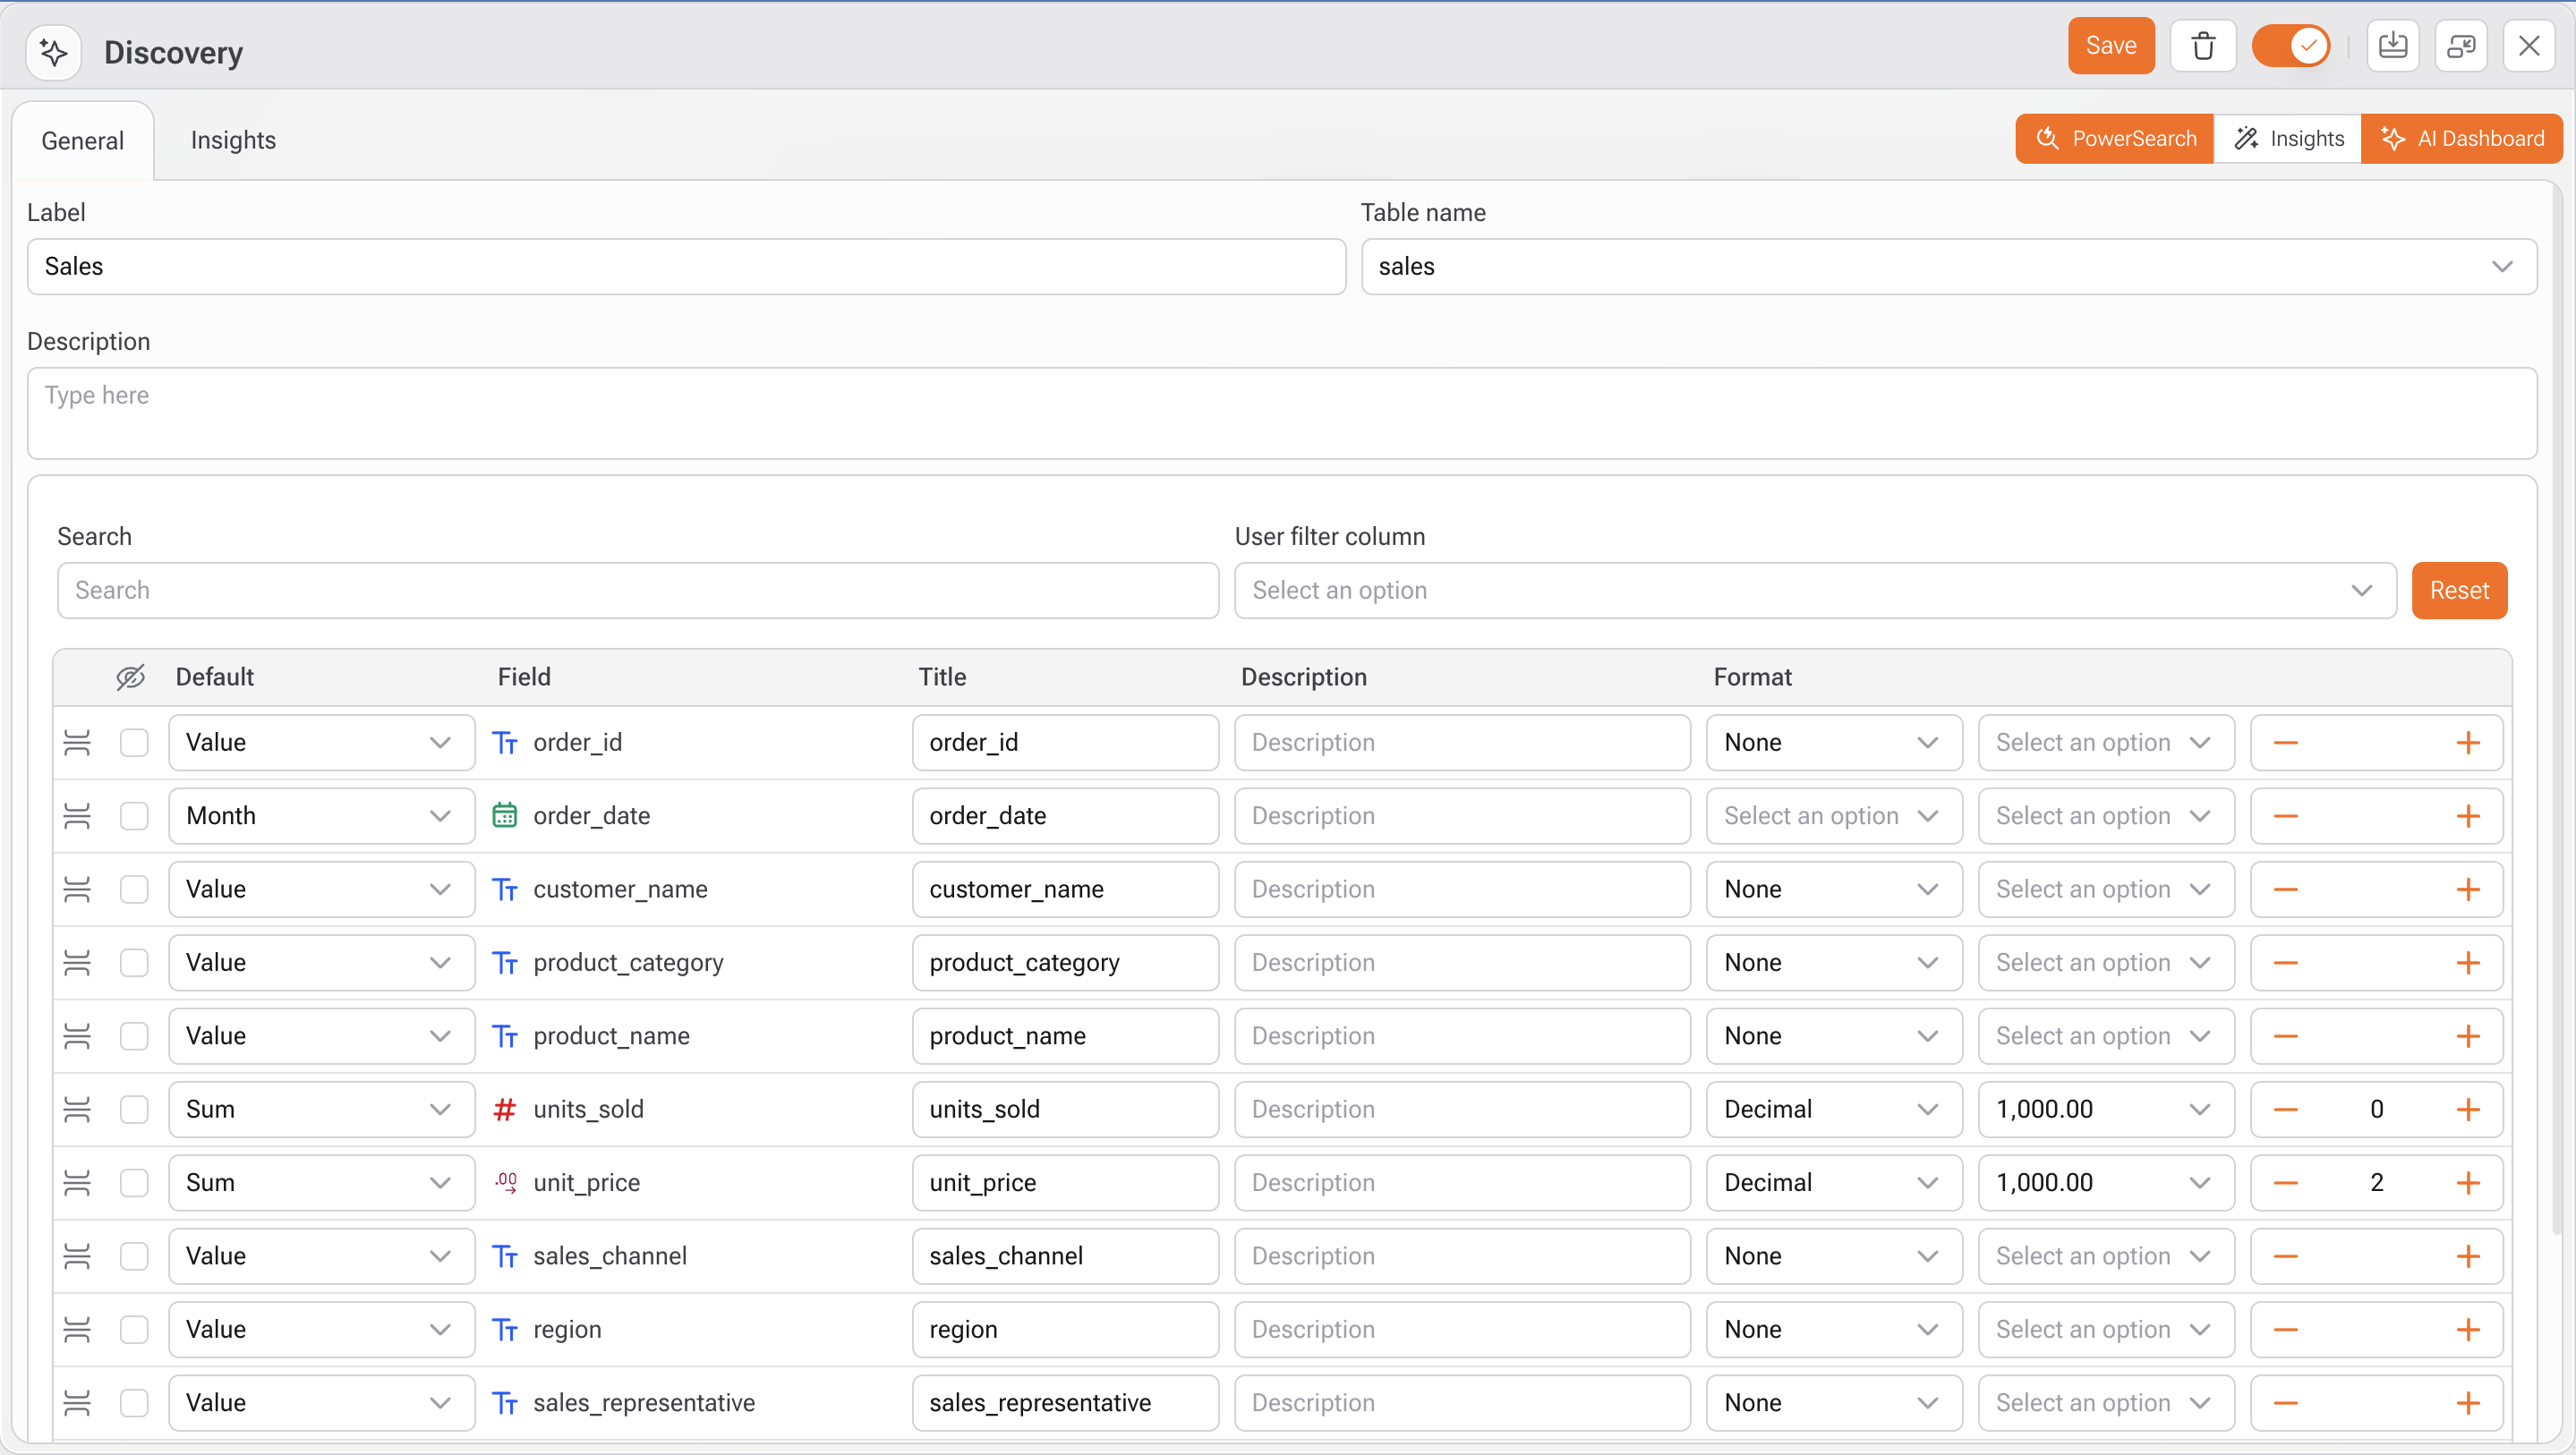This screenshot has height=1455, width=2576.
Task: Click the hidden-eye column header icon
Action: pos(130,677)
